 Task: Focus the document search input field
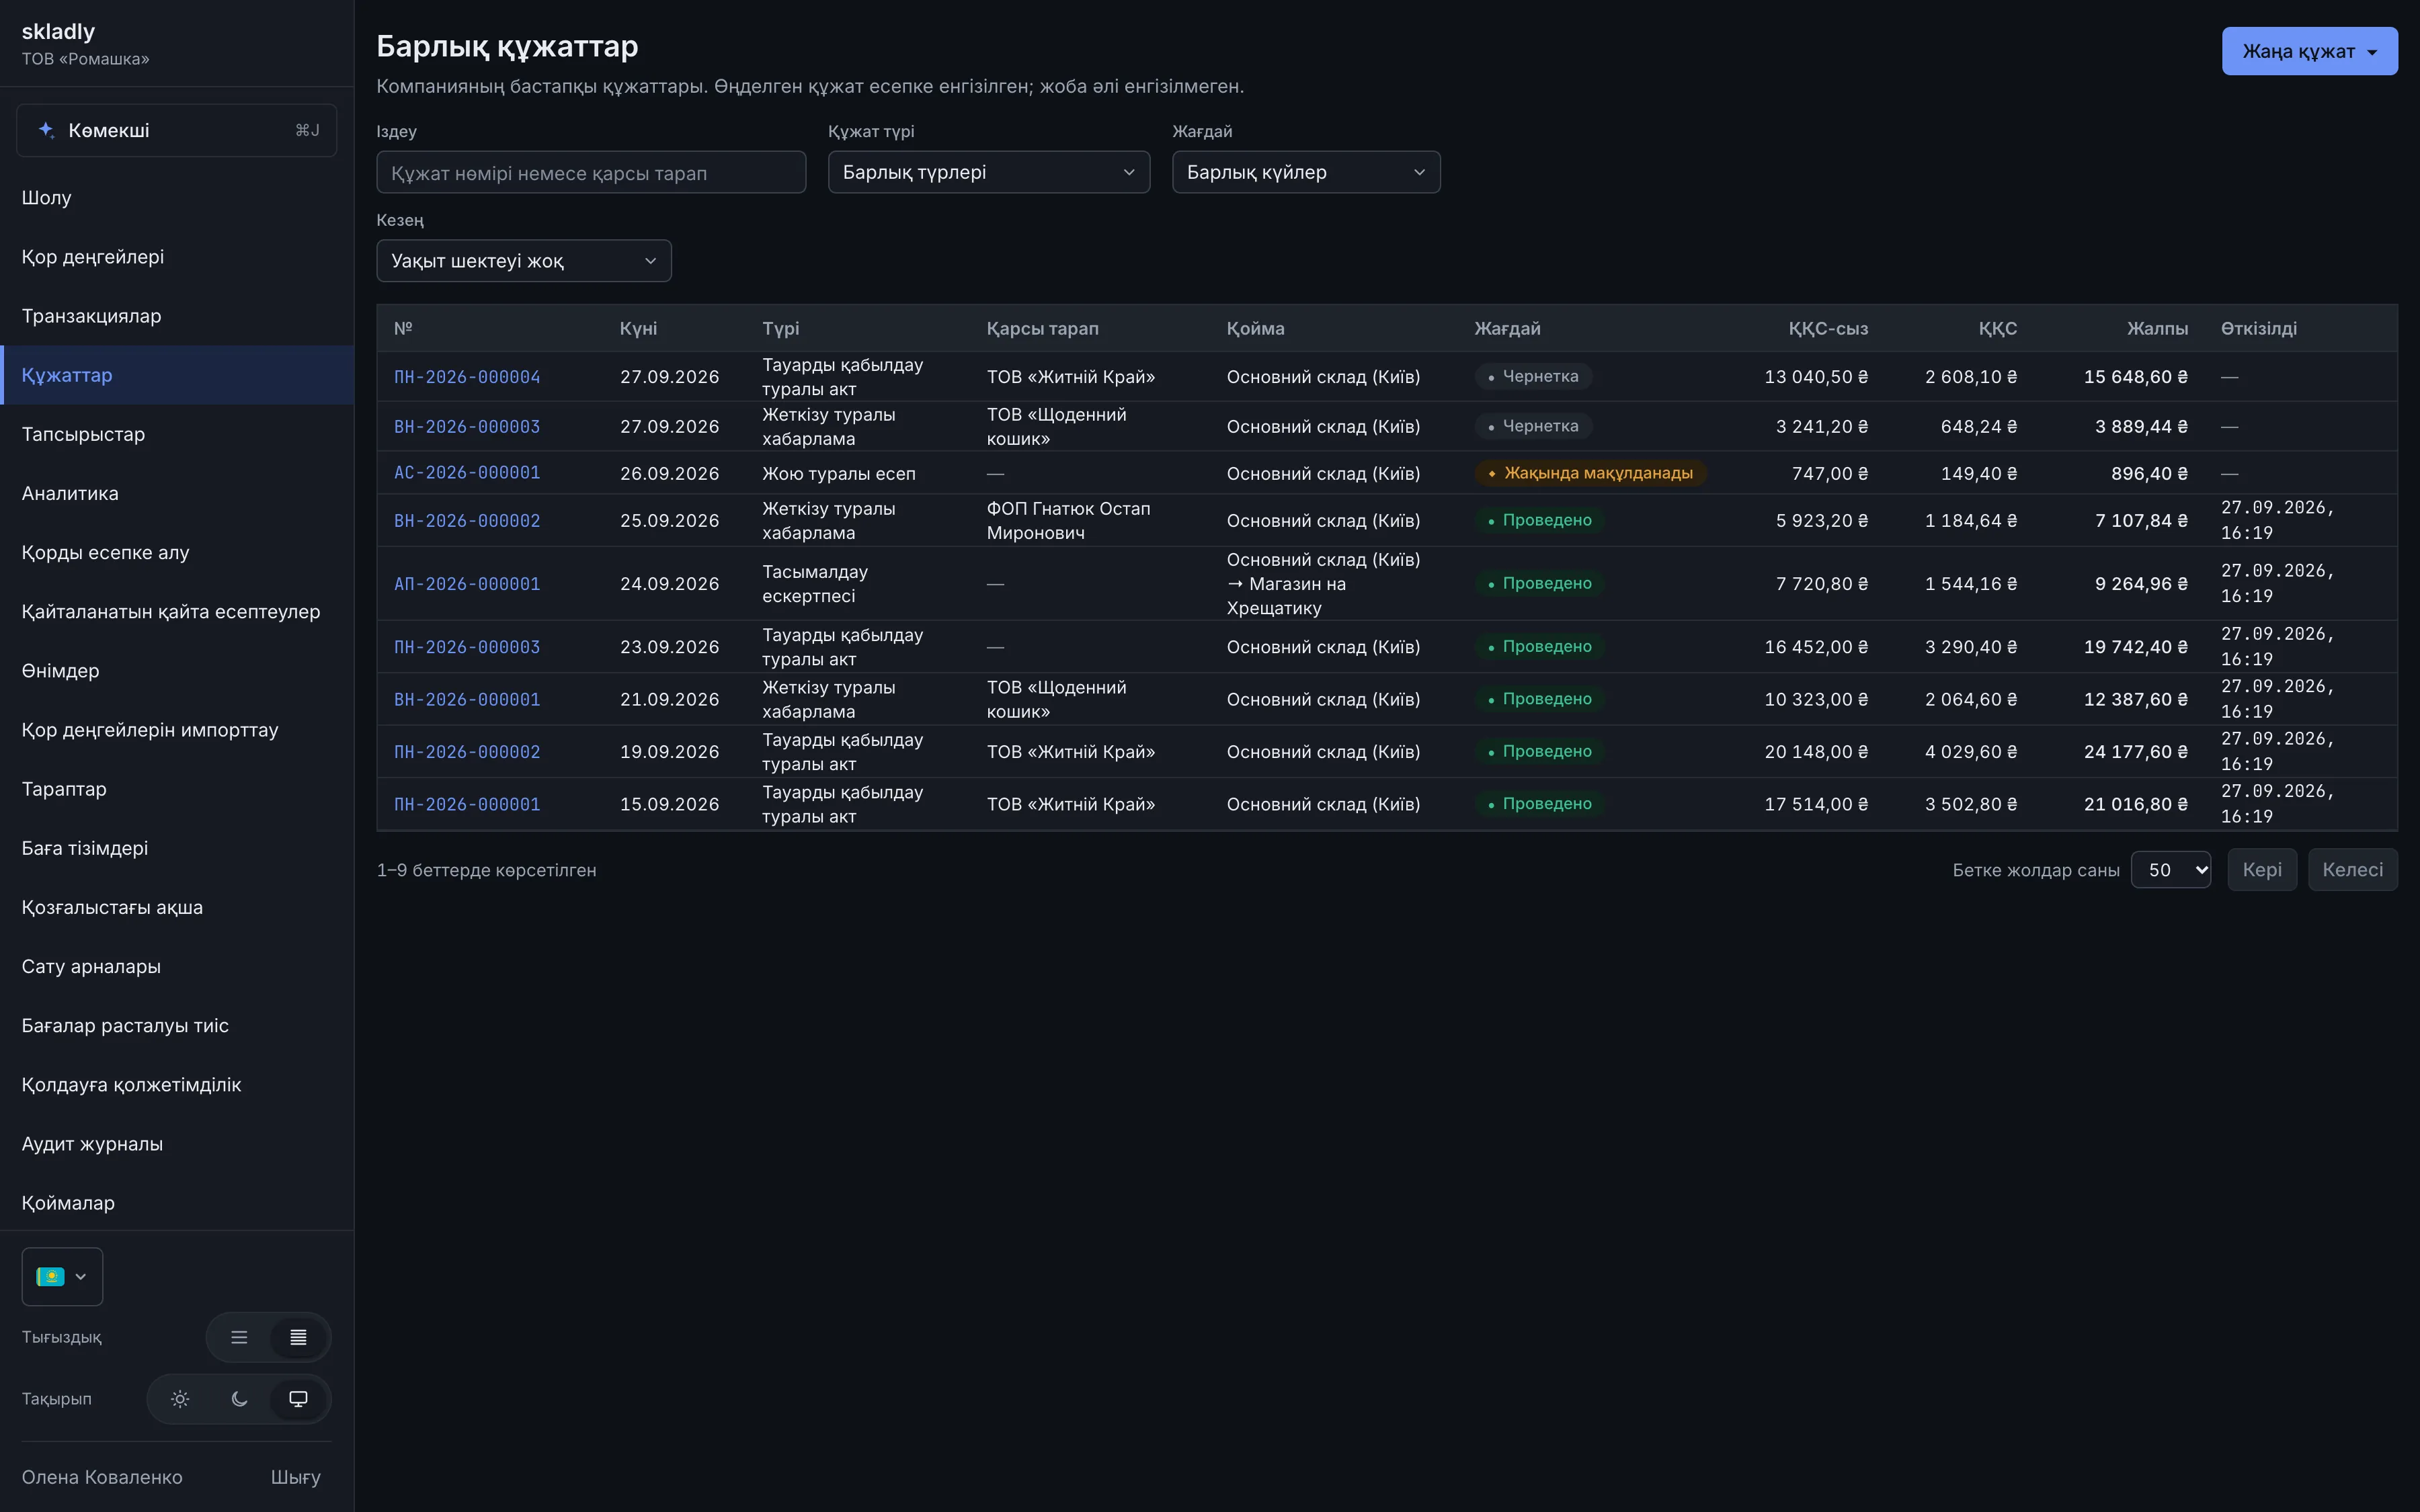pos(591,172)
